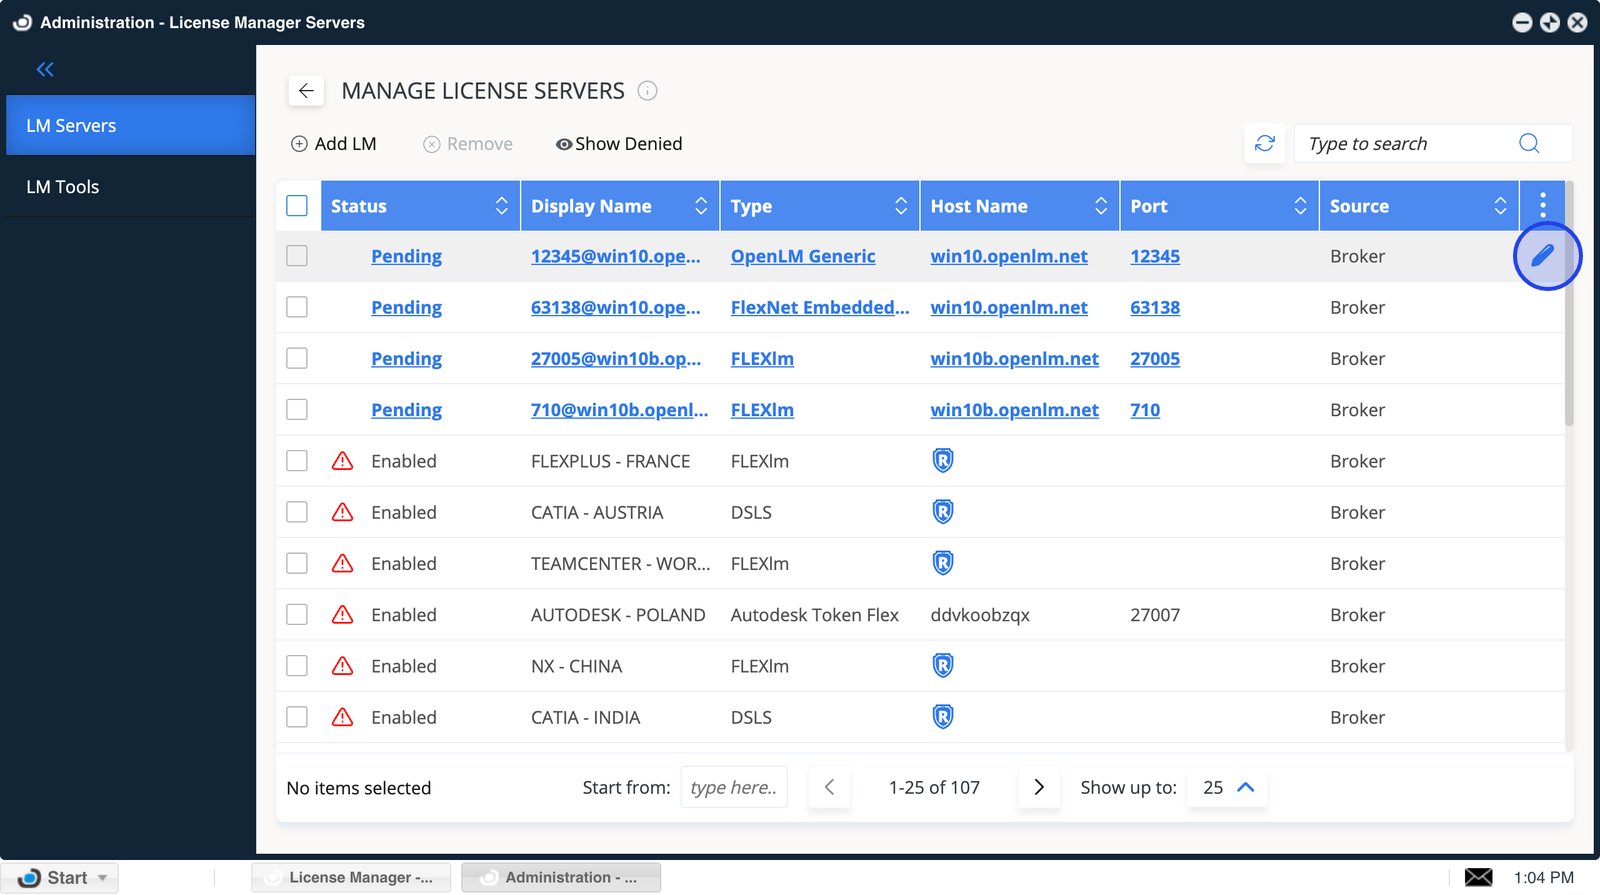
Task: Expand the Show up to 25 dropdown
Action: click(1228, 787)
